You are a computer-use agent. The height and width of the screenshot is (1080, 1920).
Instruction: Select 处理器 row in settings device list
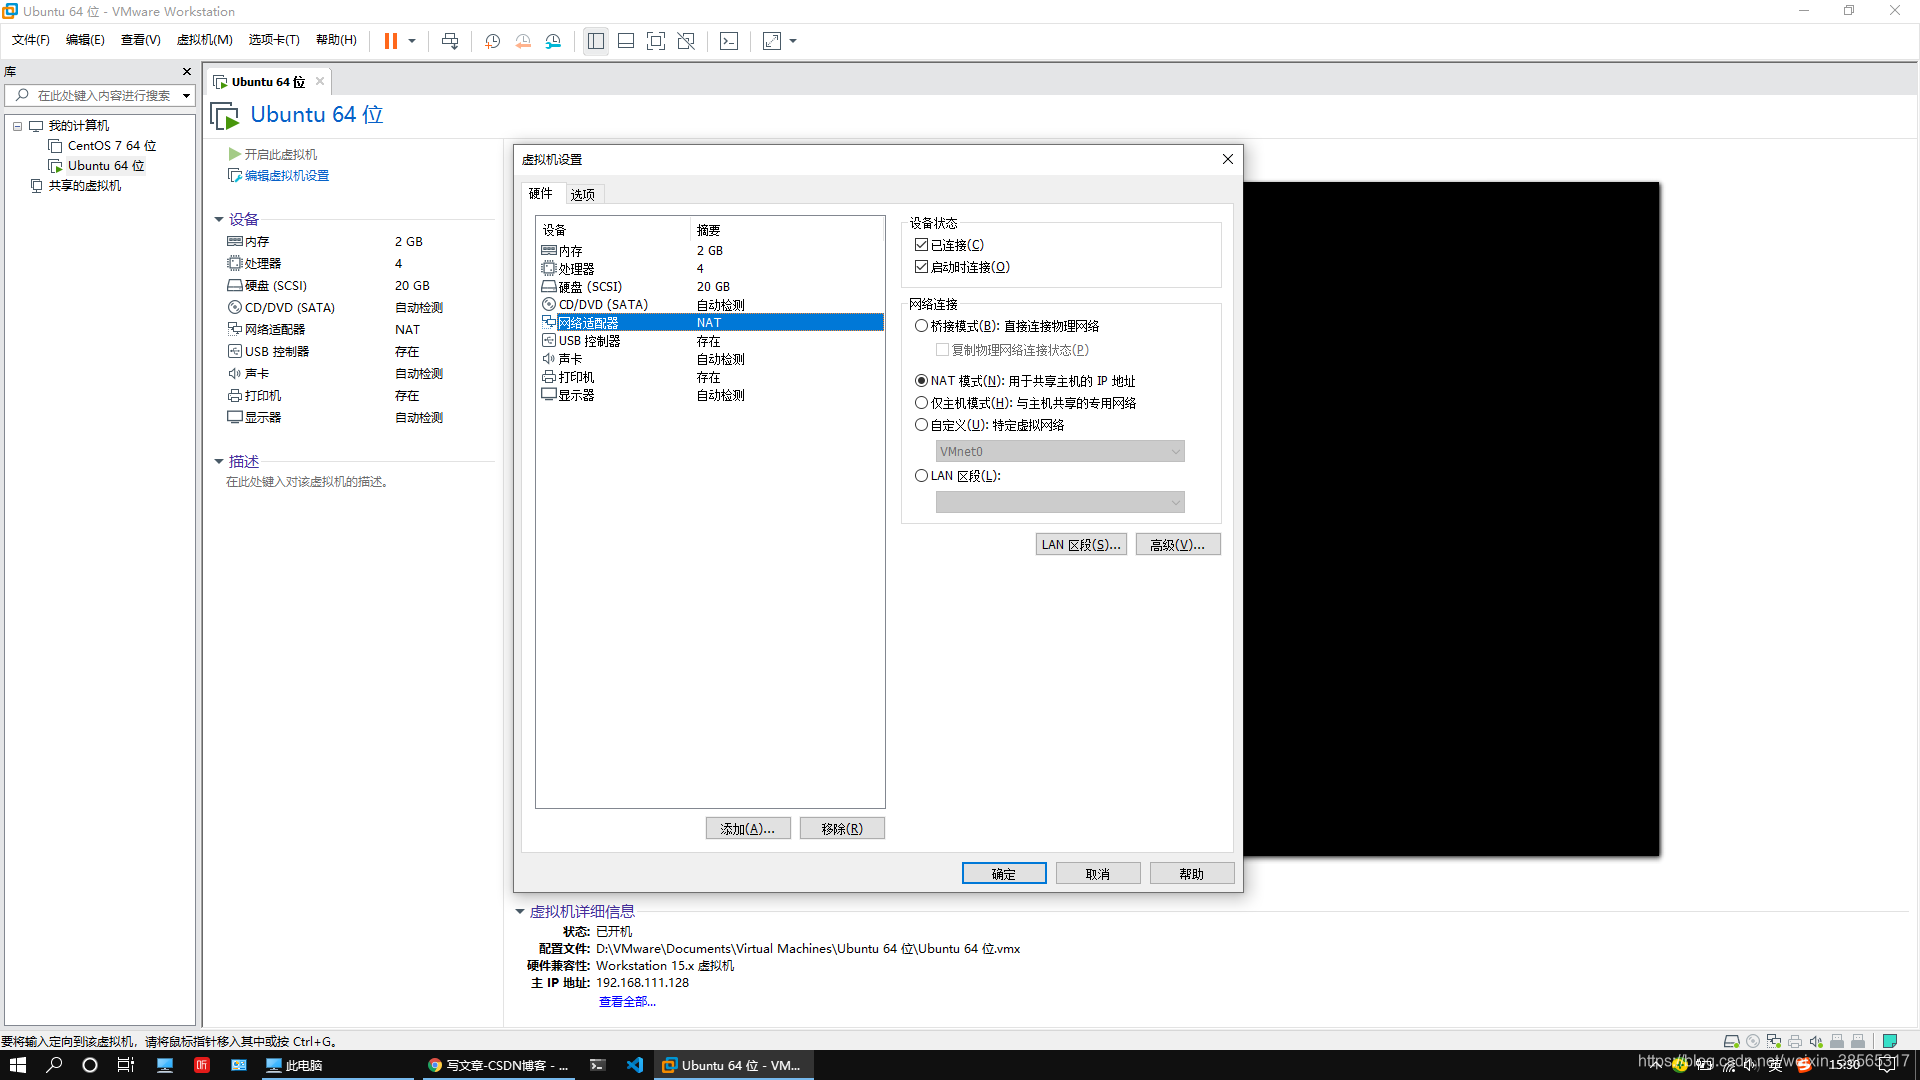[x=710, y=269]
